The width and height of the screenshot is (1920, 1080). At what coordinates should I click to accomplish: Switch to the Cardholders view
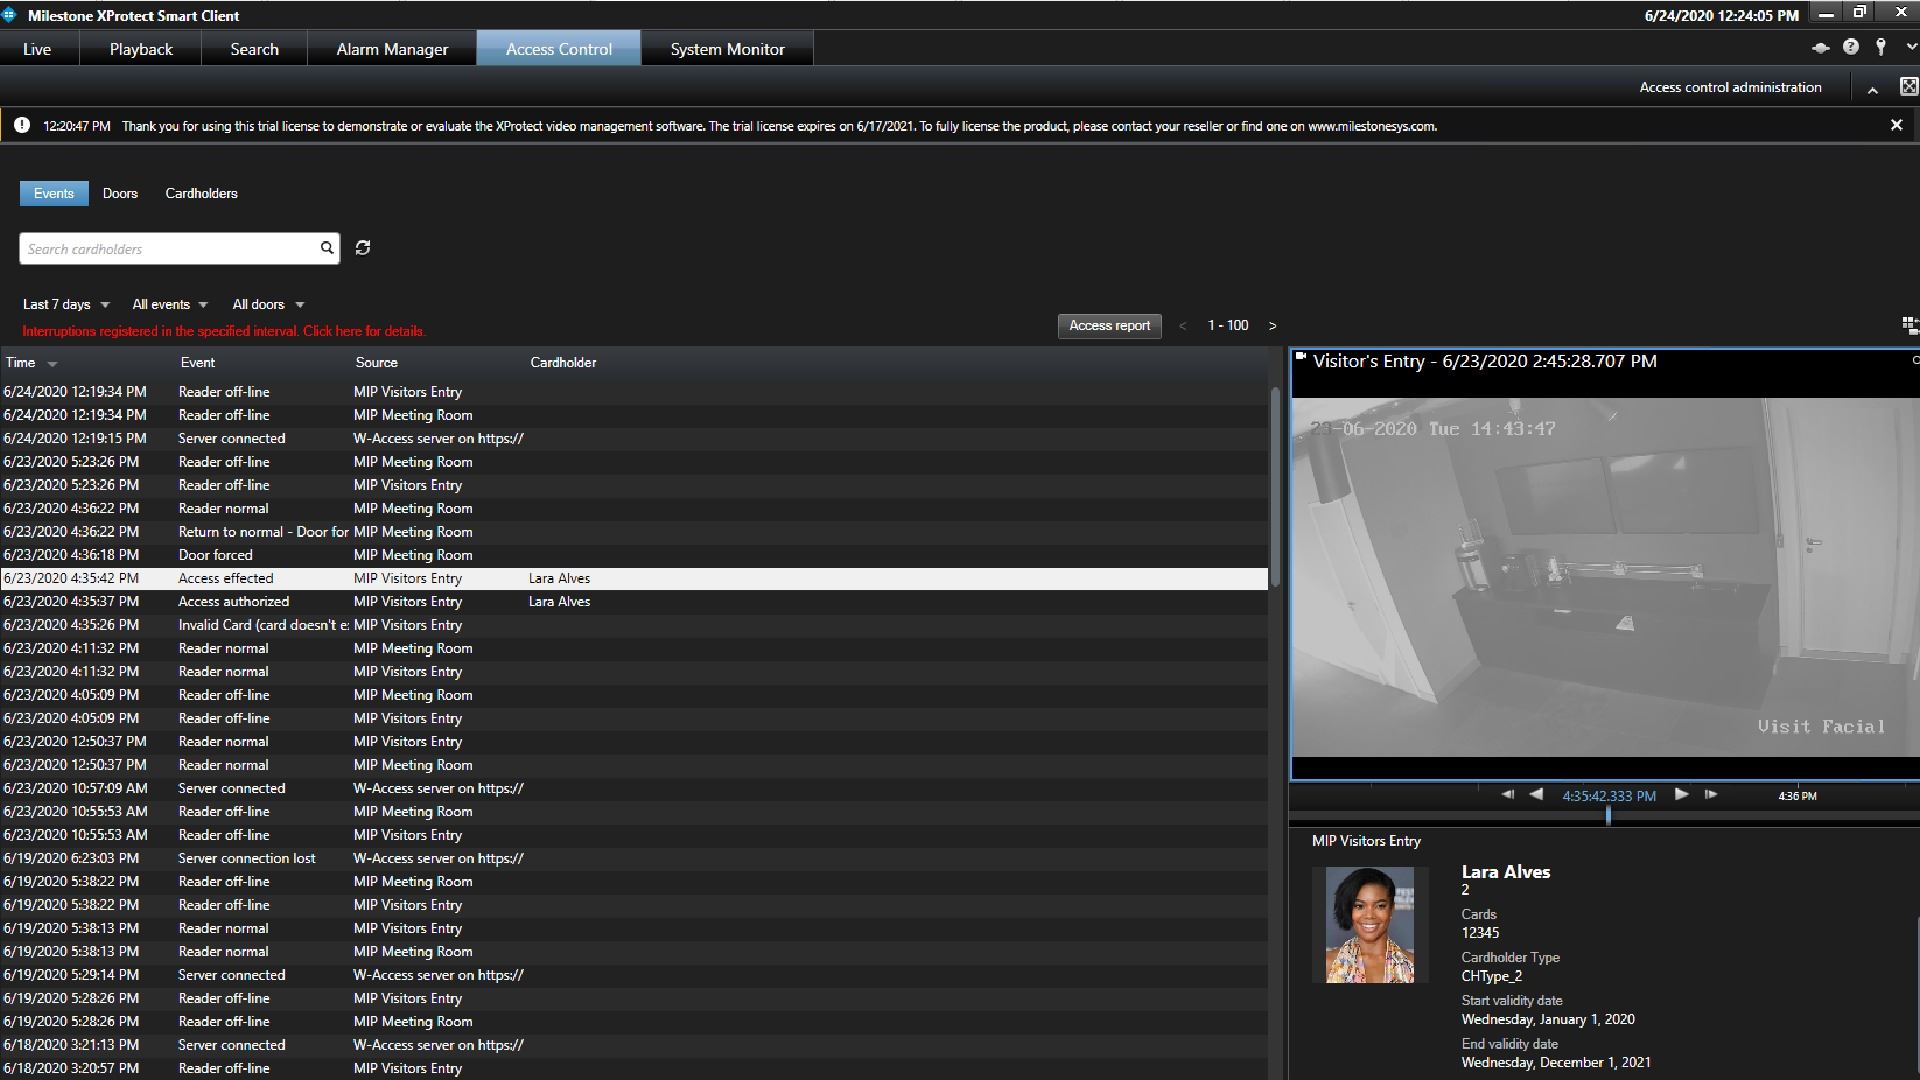coord(201,193)
